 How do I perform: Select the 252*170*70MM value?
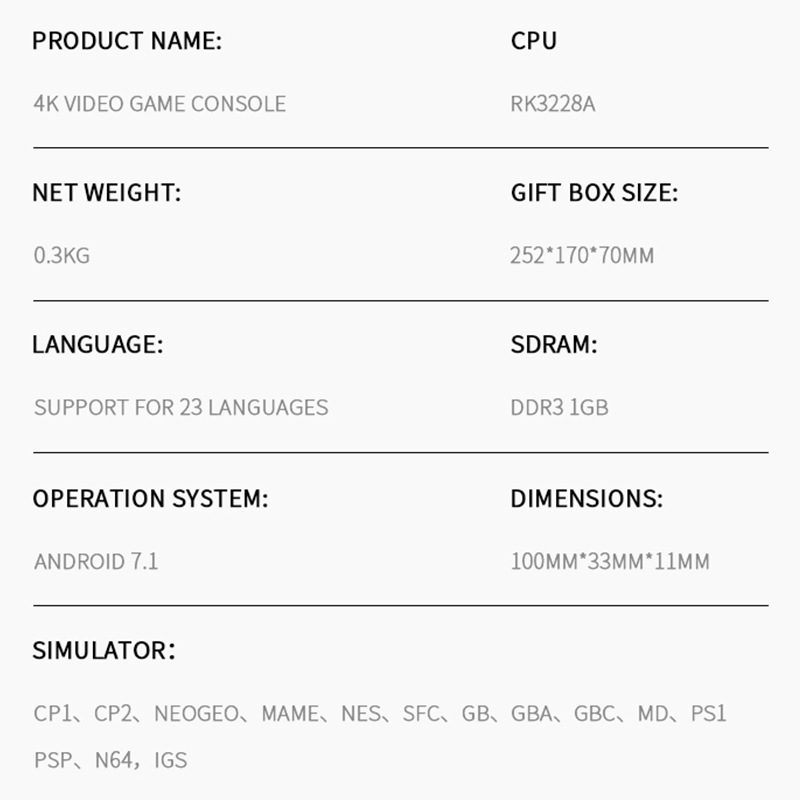[x=582, y=256]
